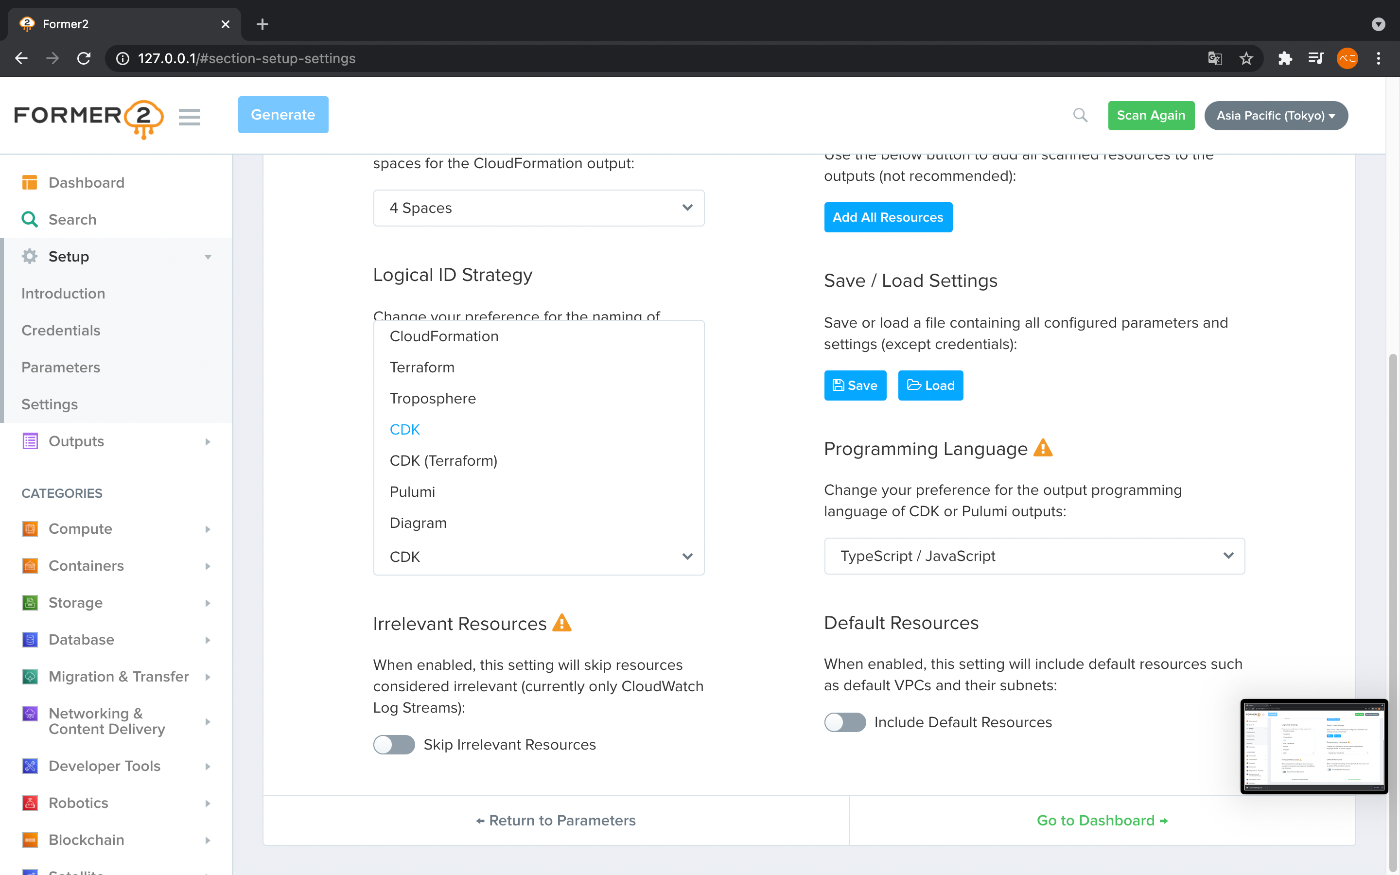Open the Asia Pacific (Tokyo) region dropdown
Screen dimensions: 1400x875
click(x=1276, y=116)
